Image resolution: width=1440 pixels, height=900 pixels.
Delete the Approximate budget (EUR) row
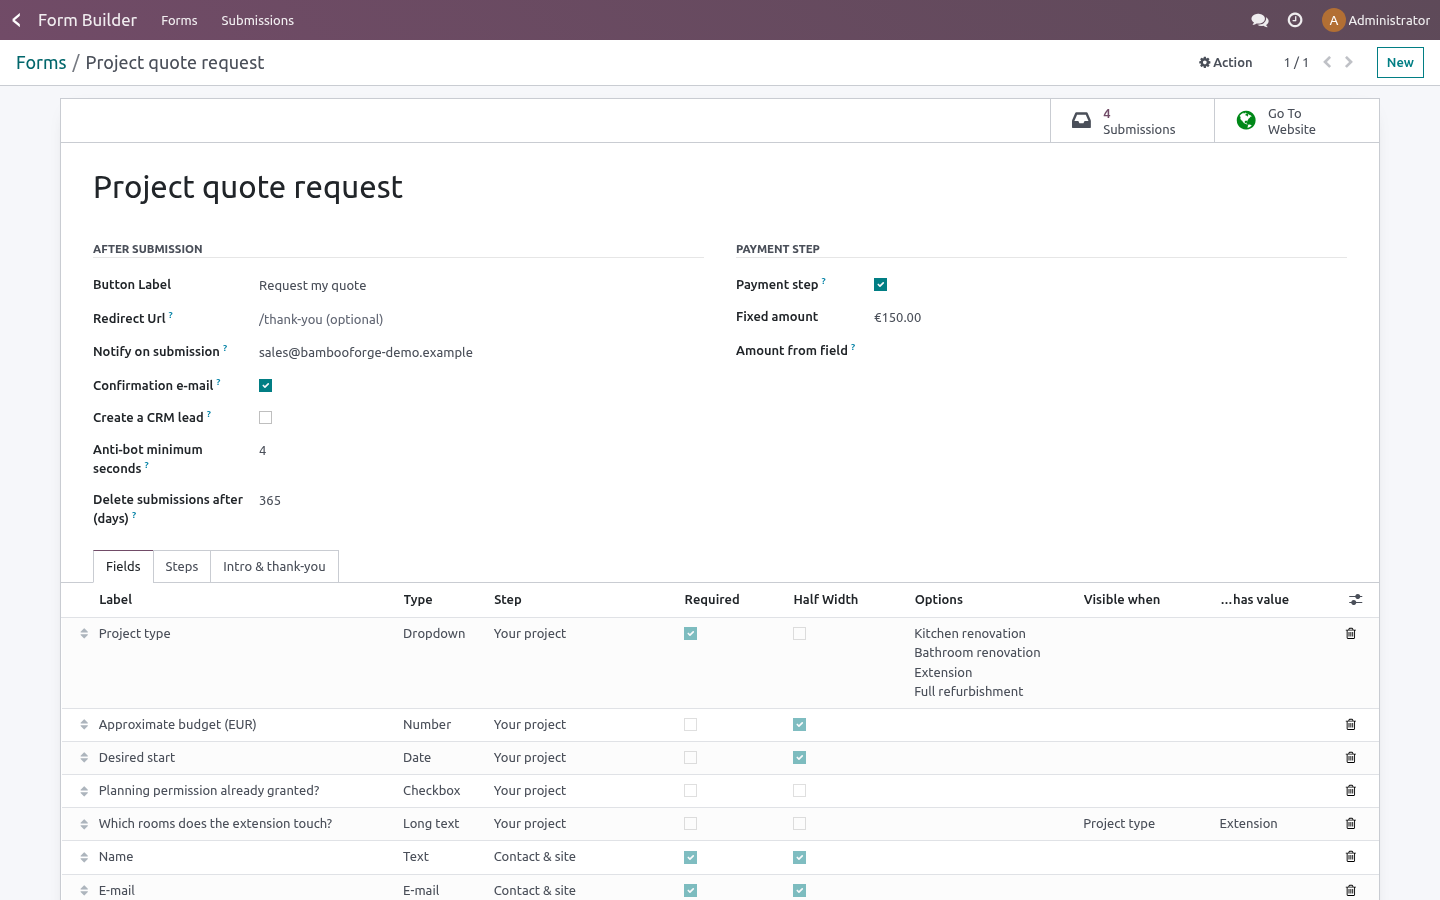tap(1351, 725)
